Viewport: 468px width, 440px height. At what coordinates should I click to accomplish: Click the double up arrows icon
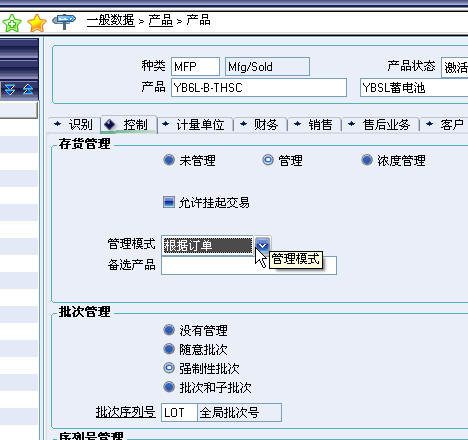point(28,89)
